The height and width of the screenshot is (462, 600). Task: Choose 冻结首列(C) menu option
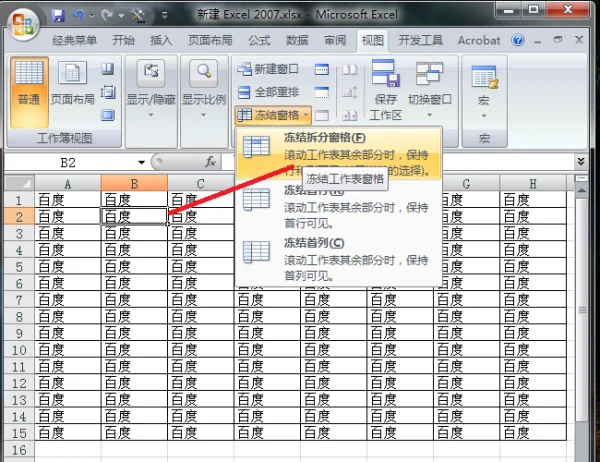(339, 259)
